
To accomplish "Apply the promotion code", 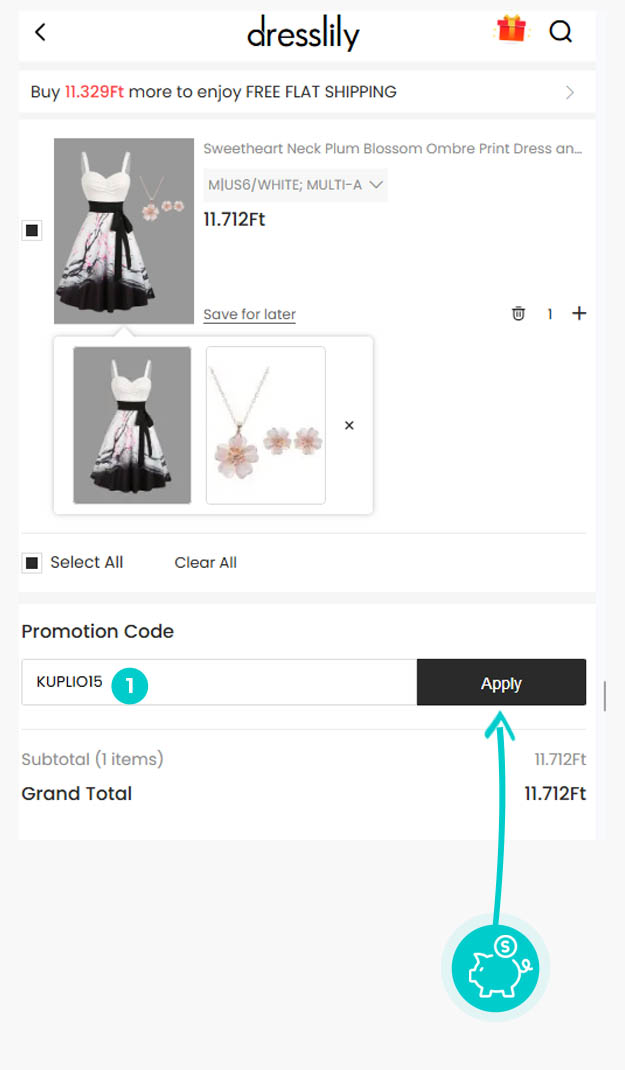I will pos(502,682).
